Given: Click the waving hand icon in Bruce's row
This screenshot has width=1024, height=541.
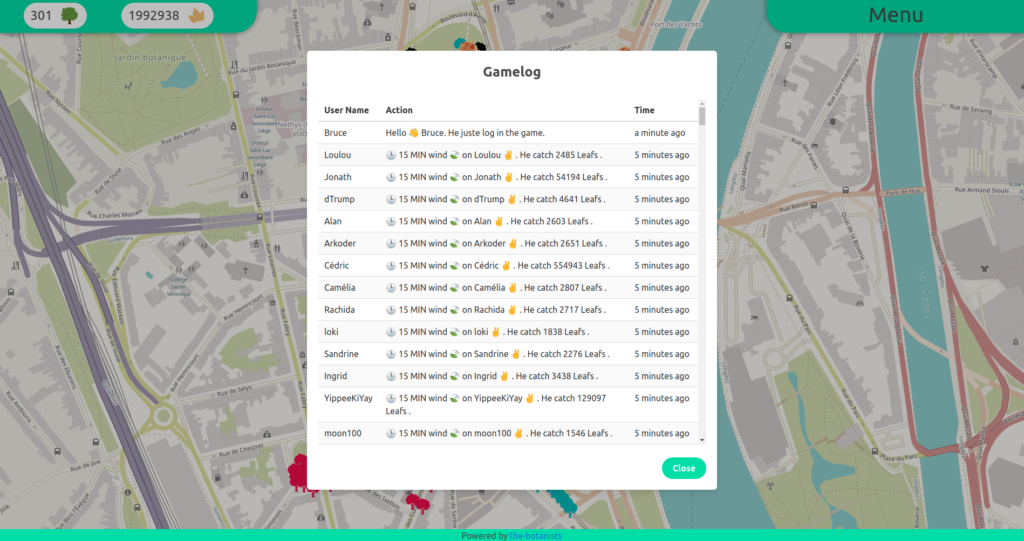Looking at the screenshot, I should pyautogui.click(x=413, y=133).
